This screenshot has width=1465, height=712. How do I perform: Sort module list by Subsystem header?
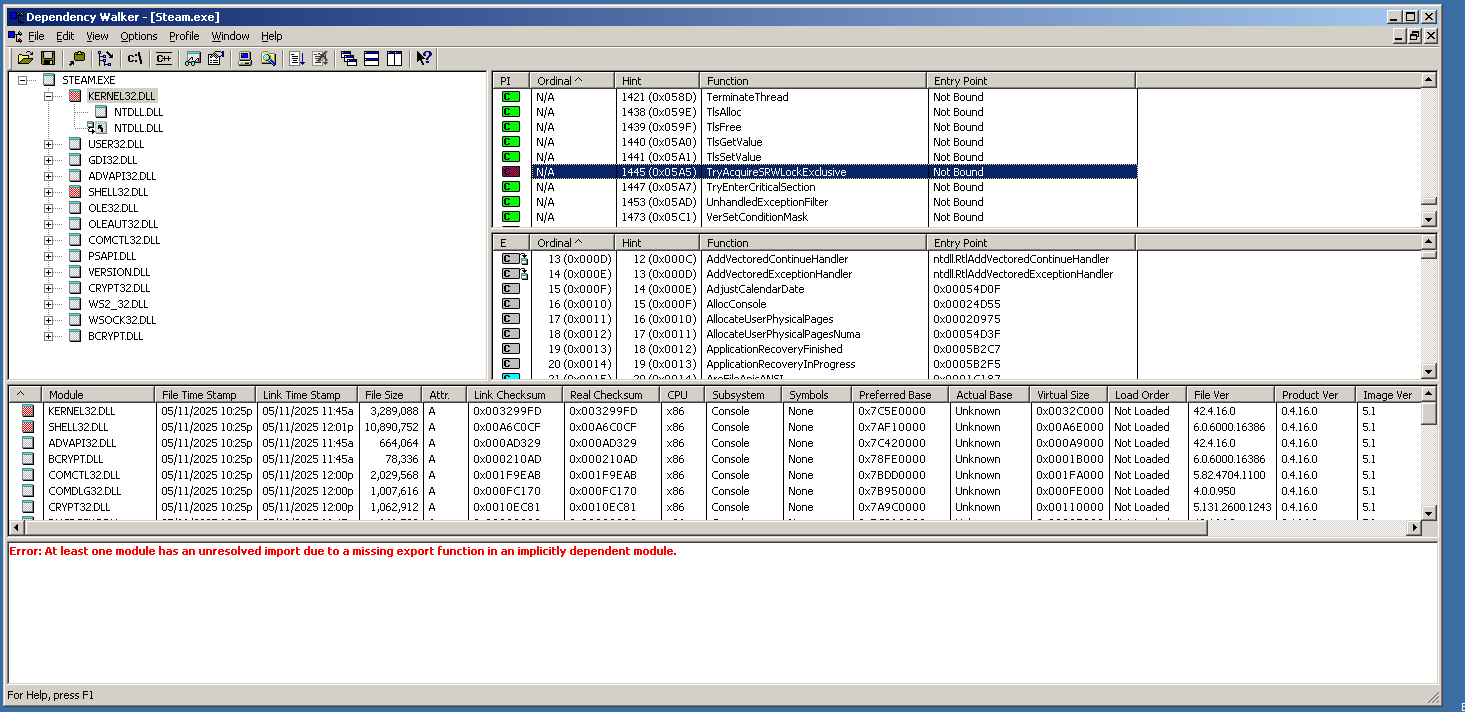pos(741,395)
